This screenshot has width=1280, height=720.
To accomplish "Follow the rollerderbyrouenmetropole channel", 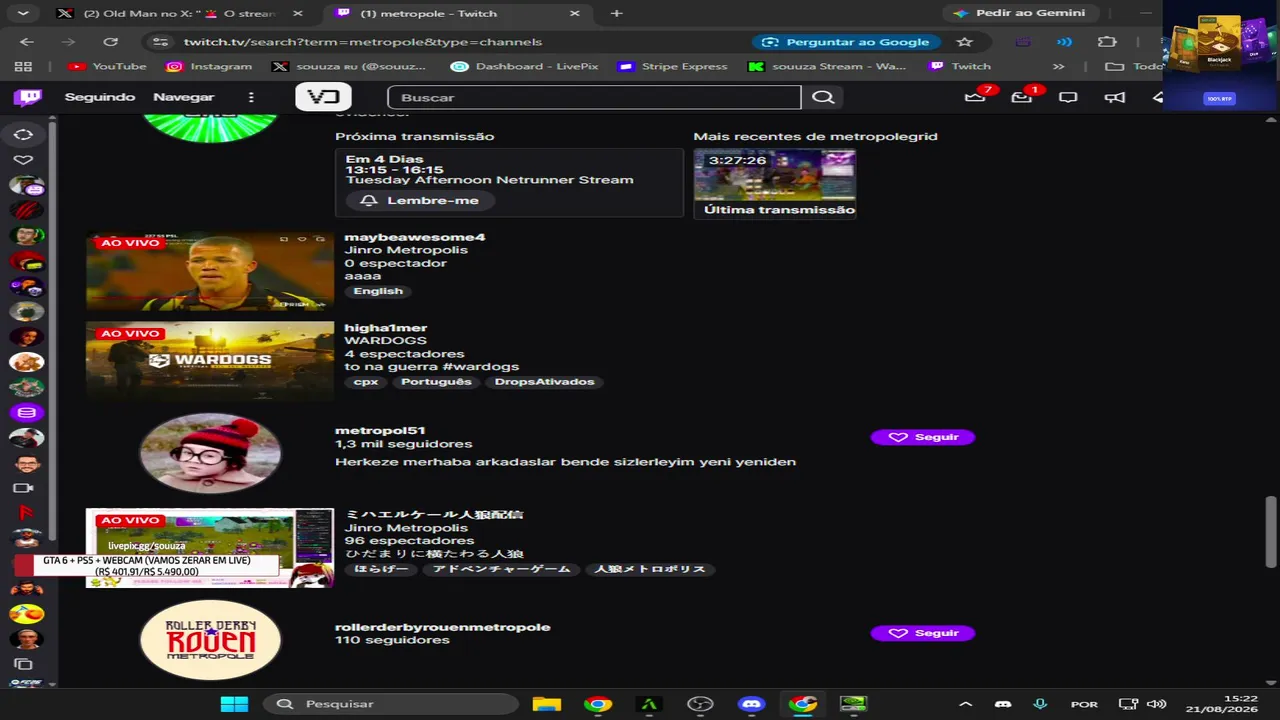I will click(x=922, y=633).
